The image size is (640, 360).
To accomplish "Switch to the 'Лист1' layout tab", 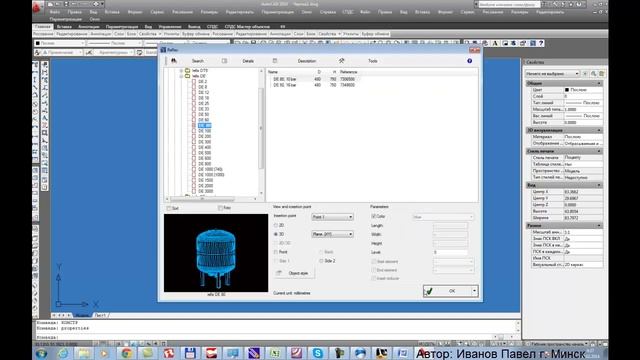I will (x=100, y=315).
